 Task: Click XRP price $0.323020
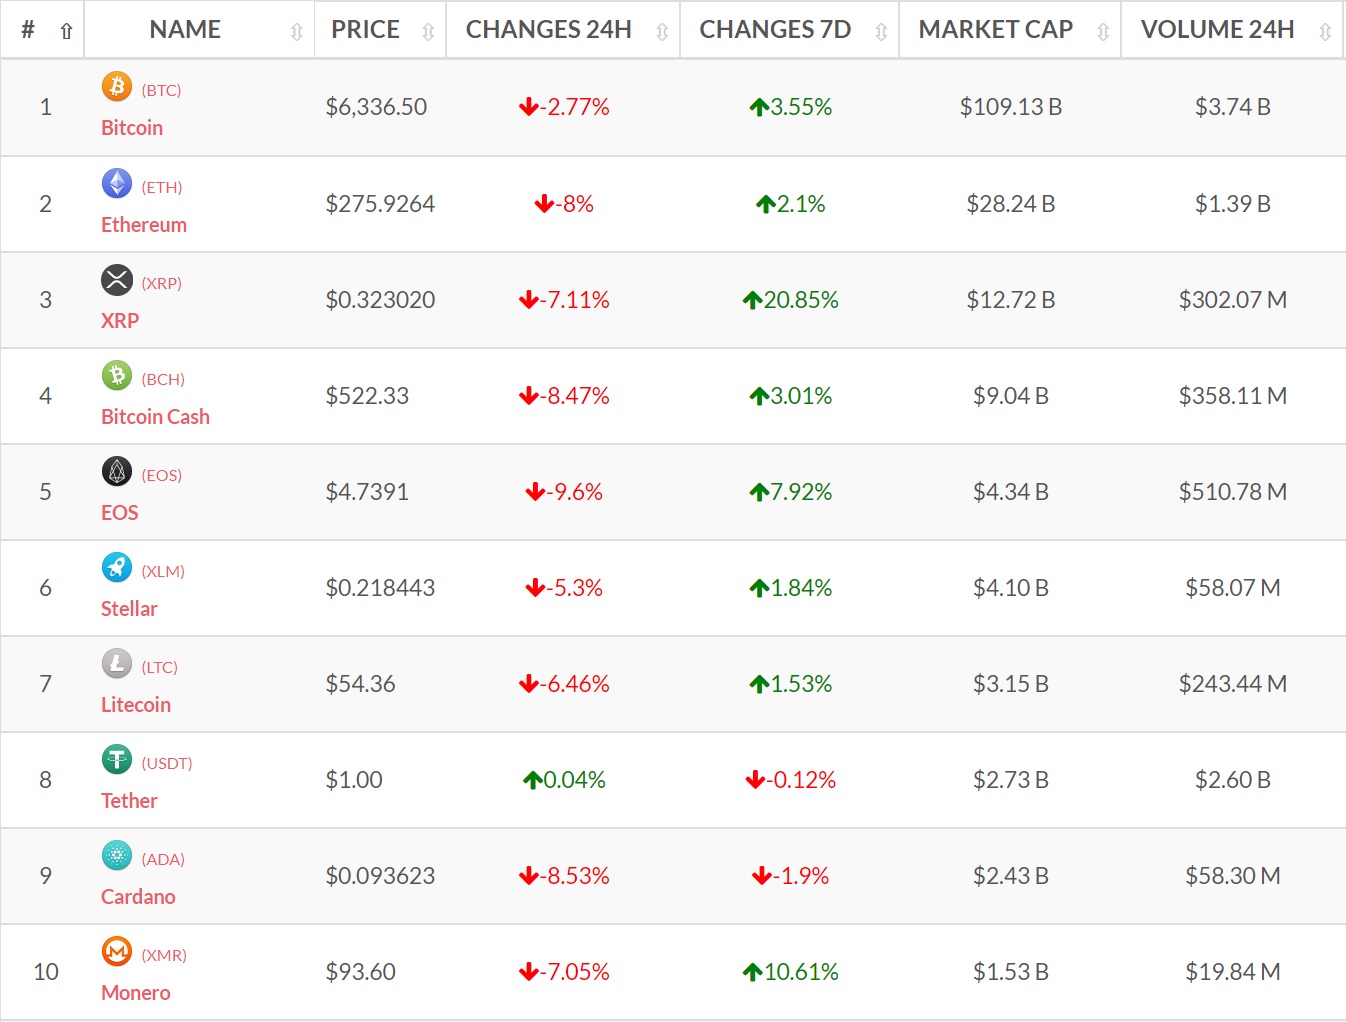coord(380,300)
